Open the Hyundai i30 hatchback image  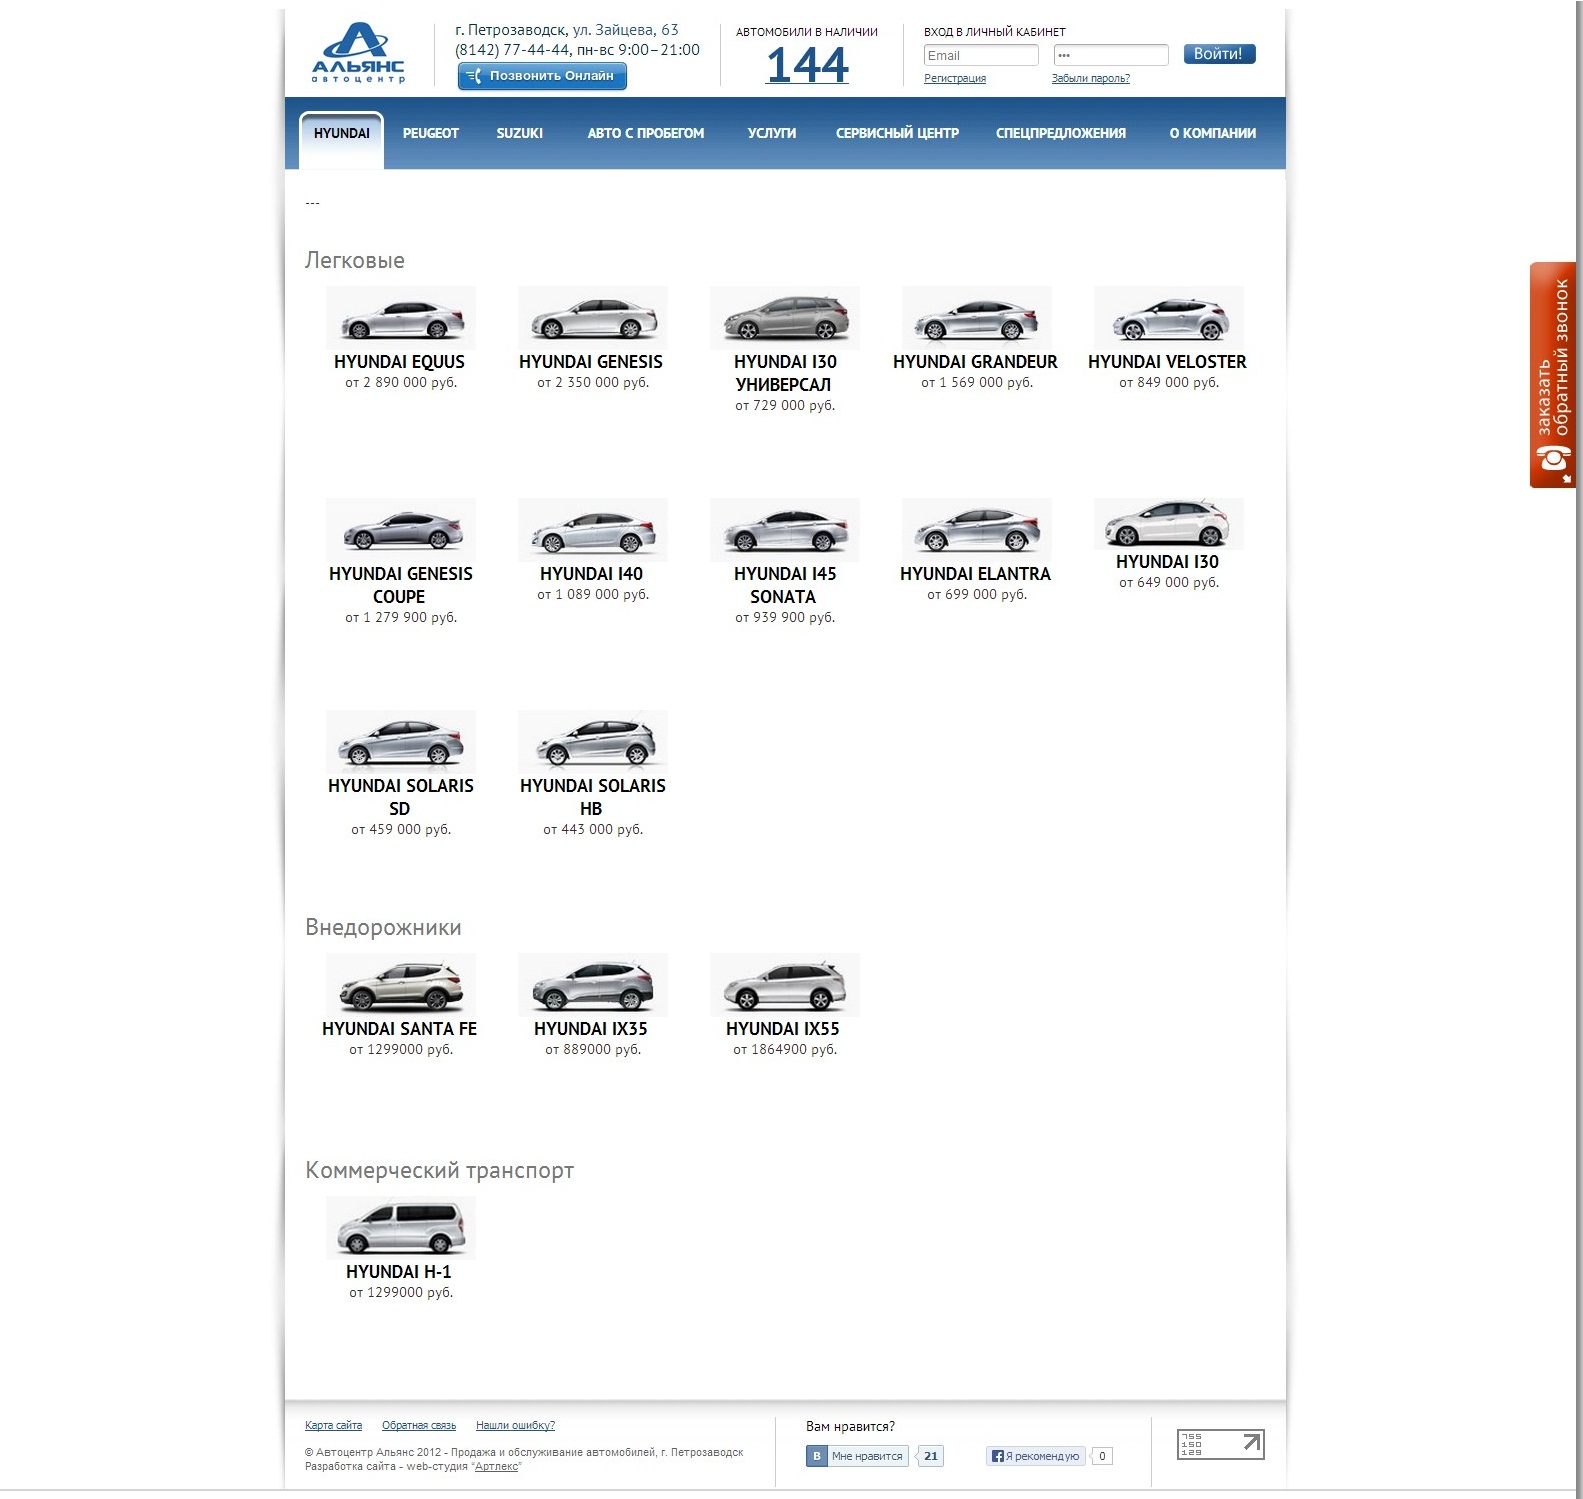click(x=1169, y=524)
